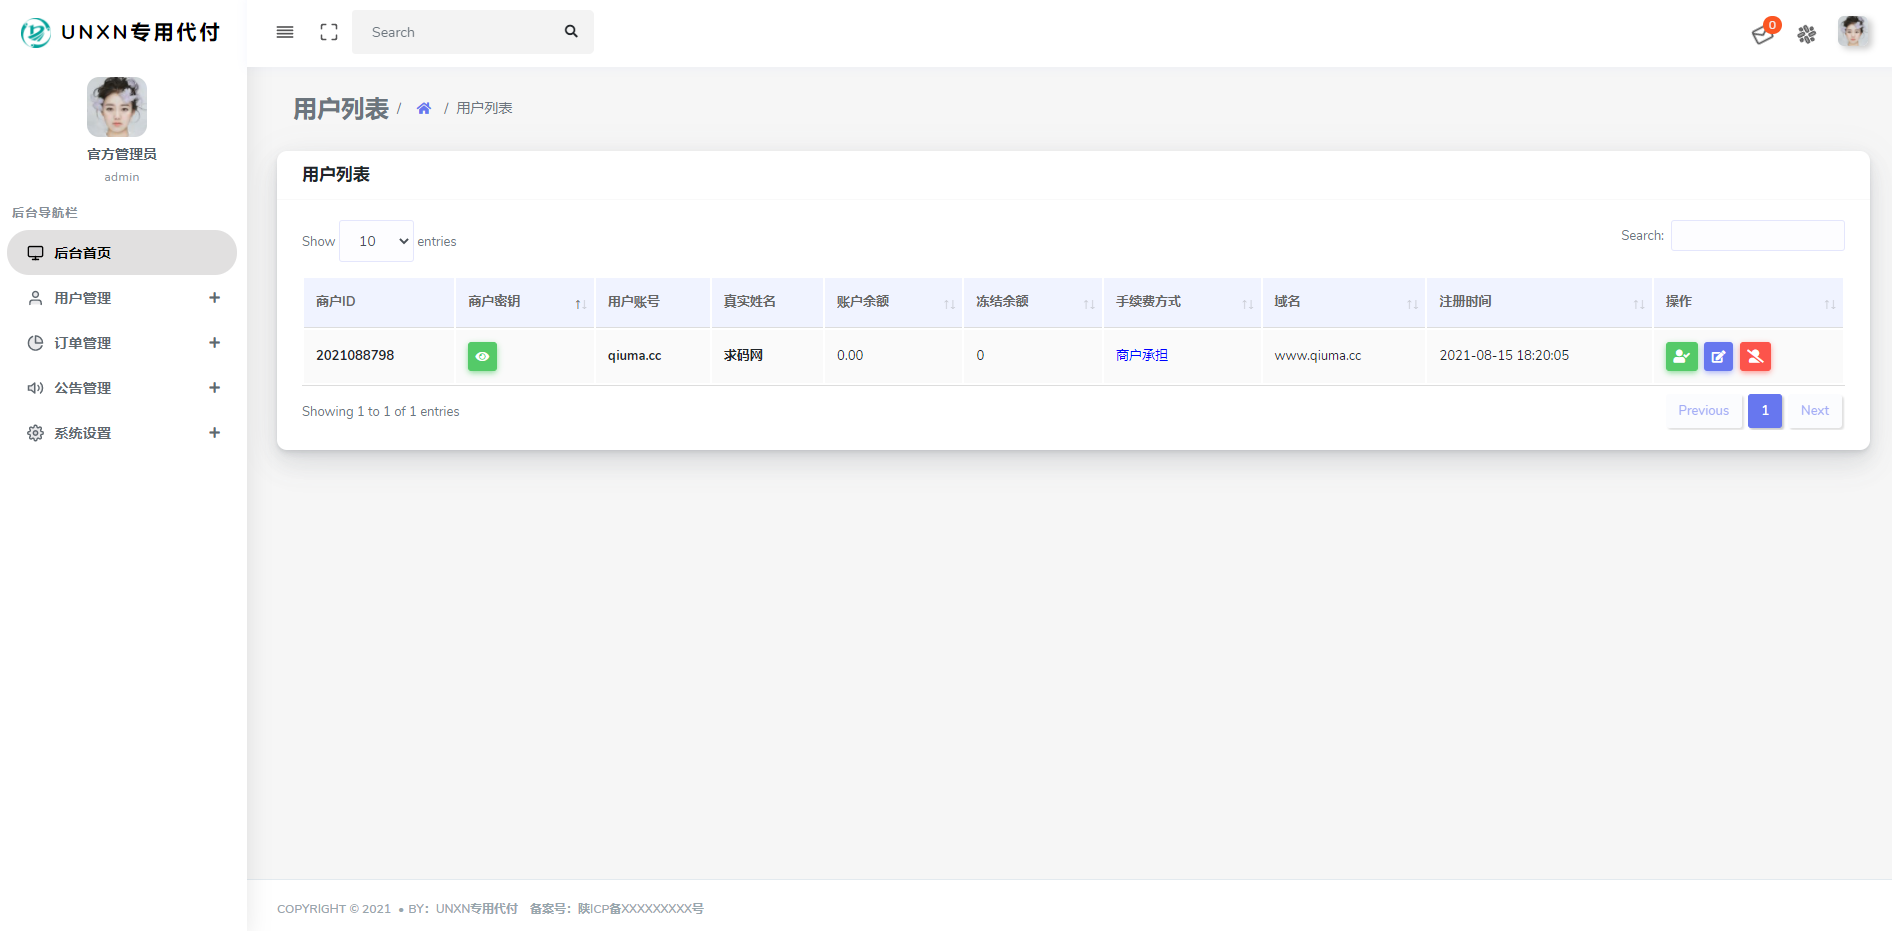Open the notifications message icon
The image size is (1892, 931).
[x=1763, y=34]
